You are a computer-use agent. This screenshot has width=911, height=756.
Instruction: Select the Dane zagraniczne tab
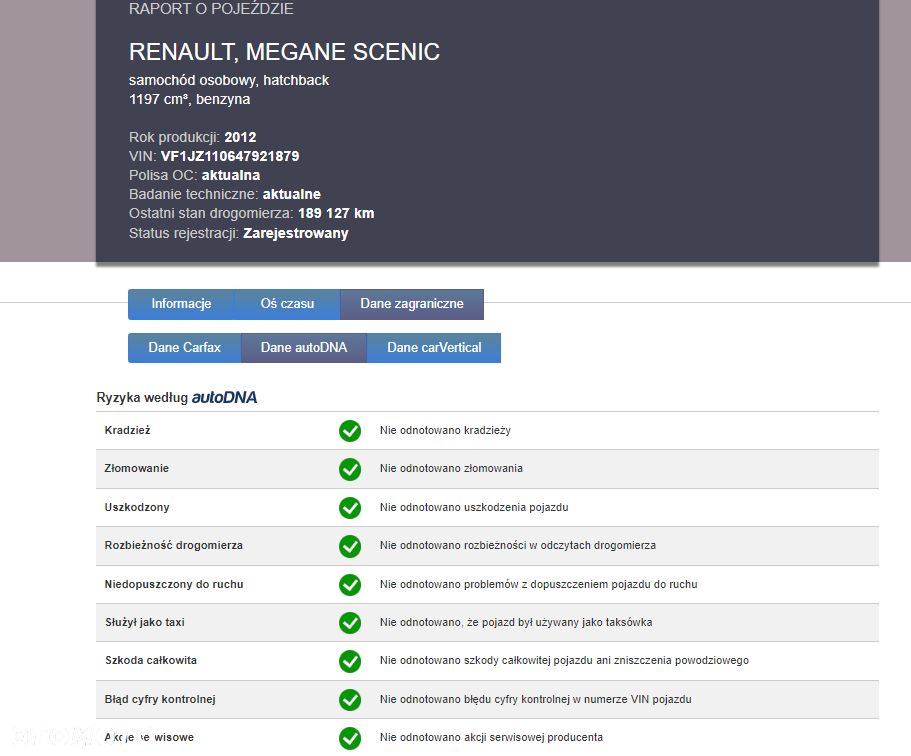pyautogui.click(x=411, y=304)
